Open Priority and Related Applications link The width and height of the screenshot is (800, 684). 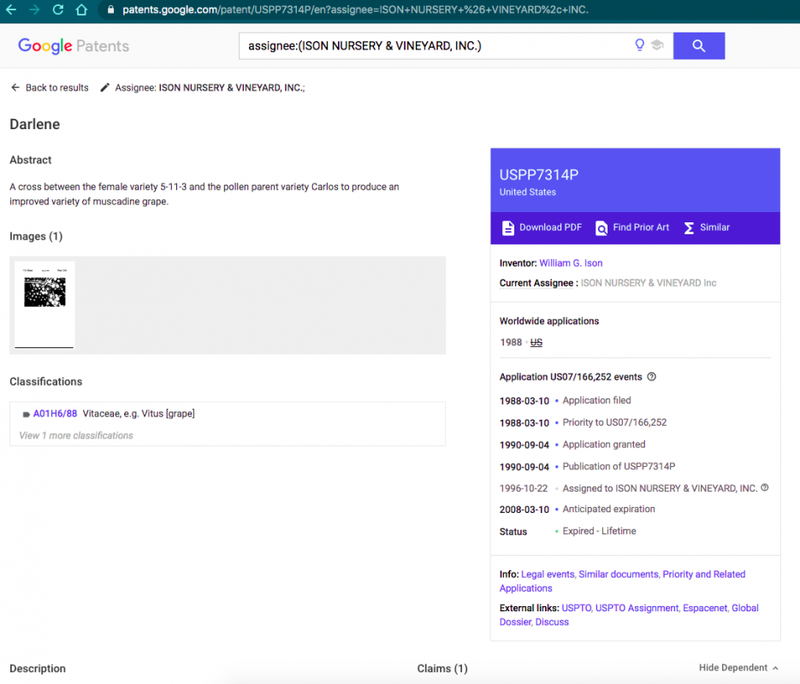[x=622, y=581]
